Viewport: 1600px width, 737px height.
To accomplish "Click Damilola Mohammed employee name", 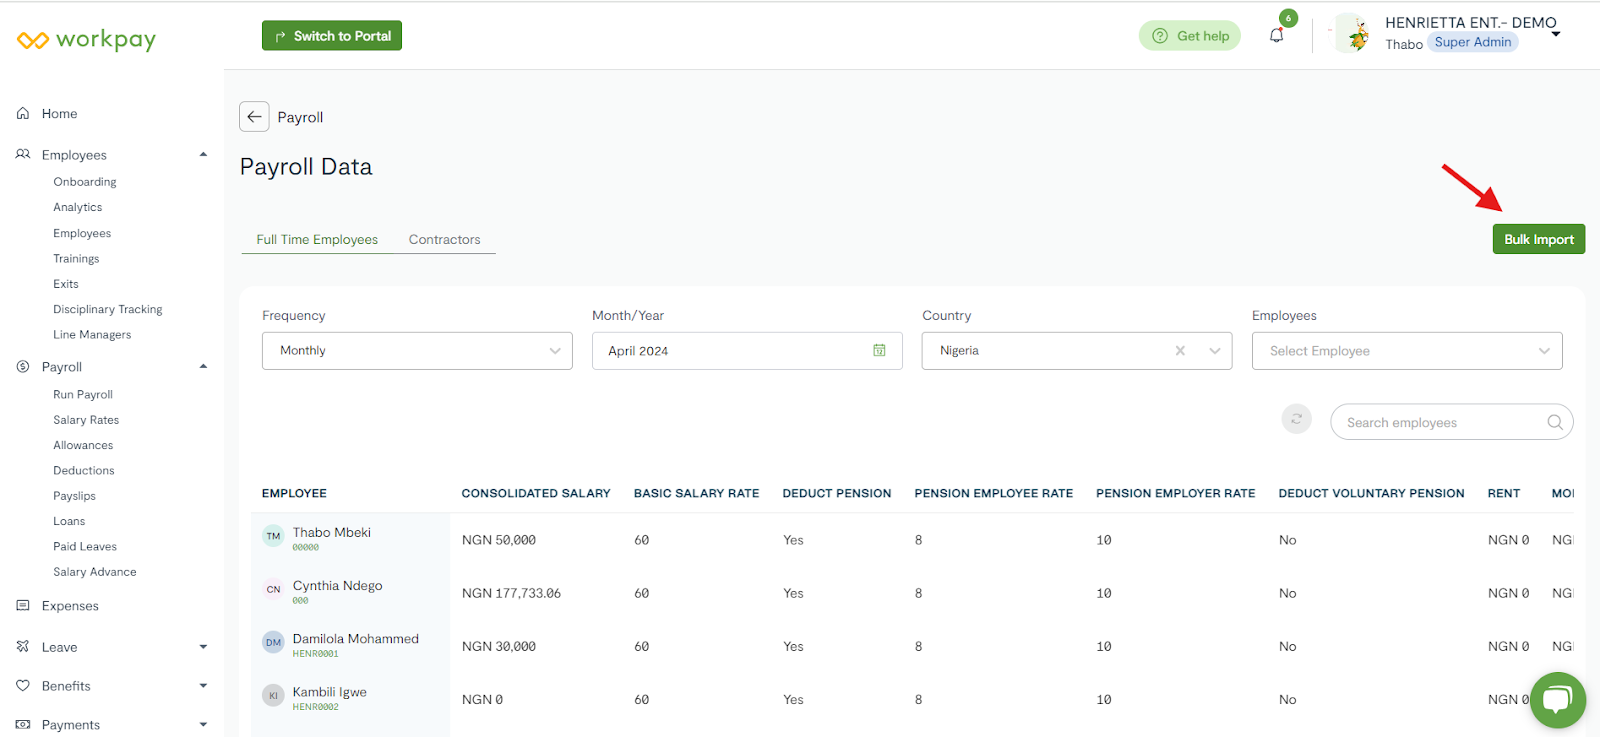I will tap(356, 639).
